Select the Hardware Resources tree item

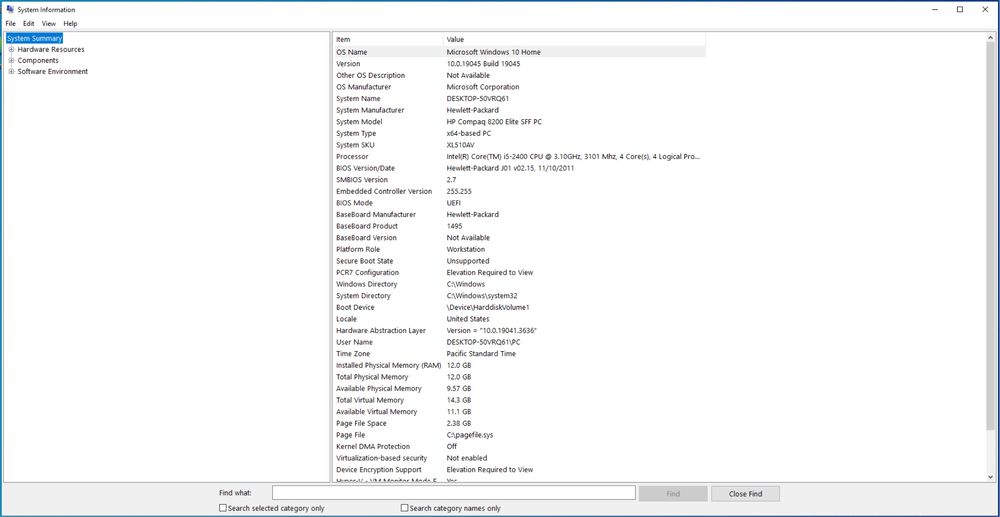pos(51,49)
